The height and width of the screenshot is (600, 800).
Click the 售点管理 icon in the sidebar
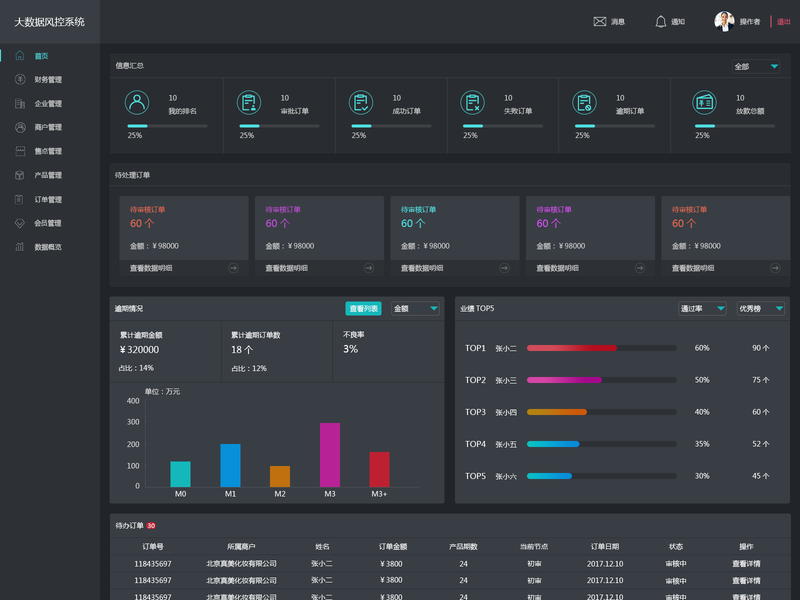(x=20, y=151)
